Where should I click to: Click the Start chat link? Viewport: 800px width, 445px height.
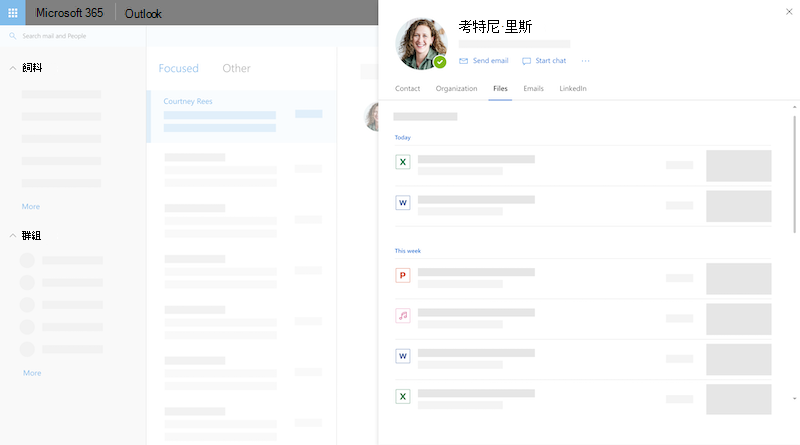coord(551,61)
